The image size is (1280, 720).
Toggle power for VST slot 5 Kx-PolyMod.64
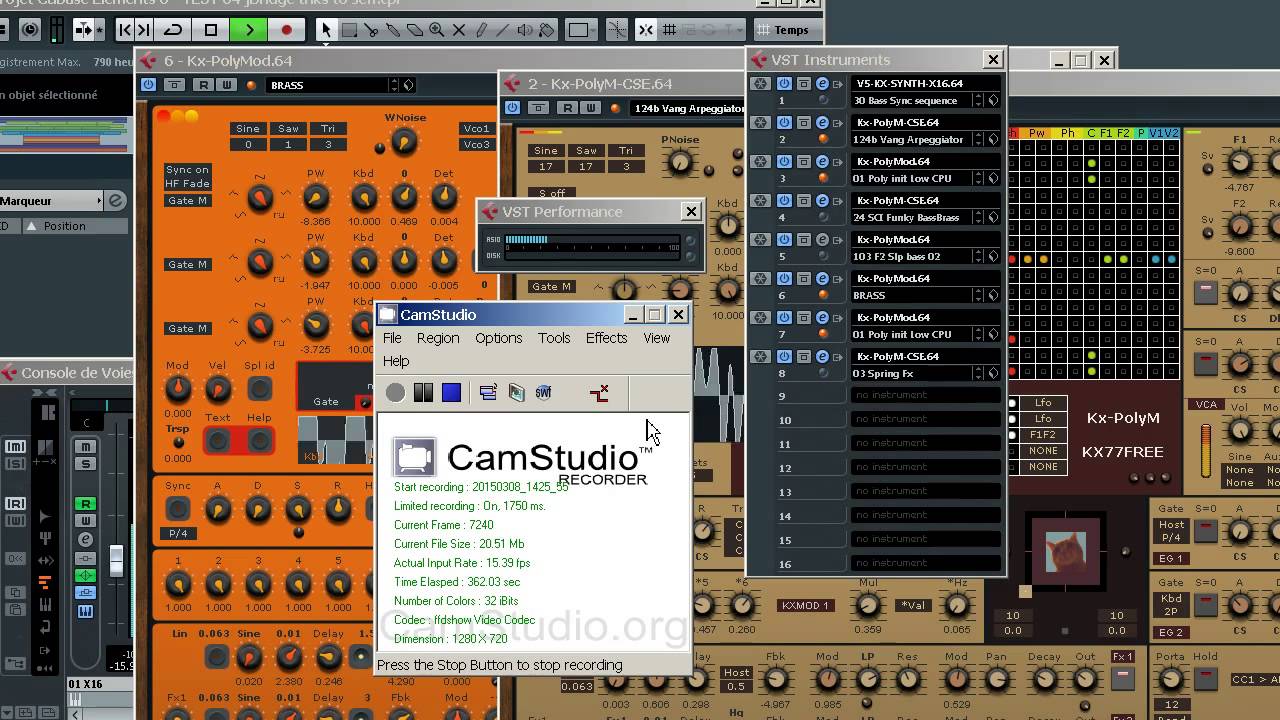click(x=784, y=240)
